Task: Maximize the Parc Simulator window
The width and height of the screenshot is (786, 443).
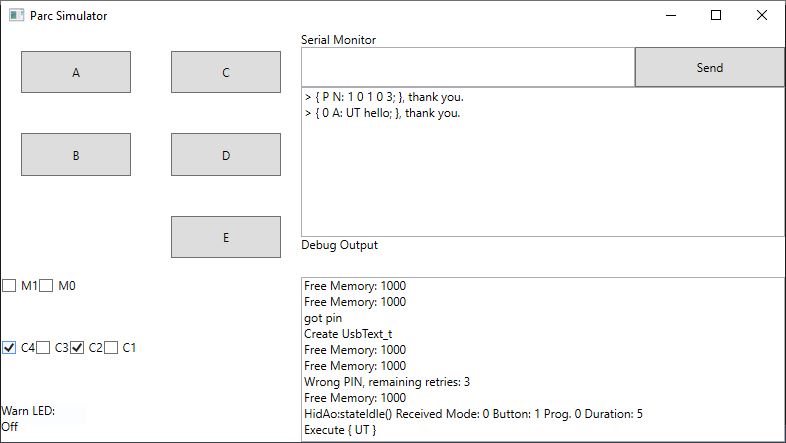Action: tap(716, 16)
